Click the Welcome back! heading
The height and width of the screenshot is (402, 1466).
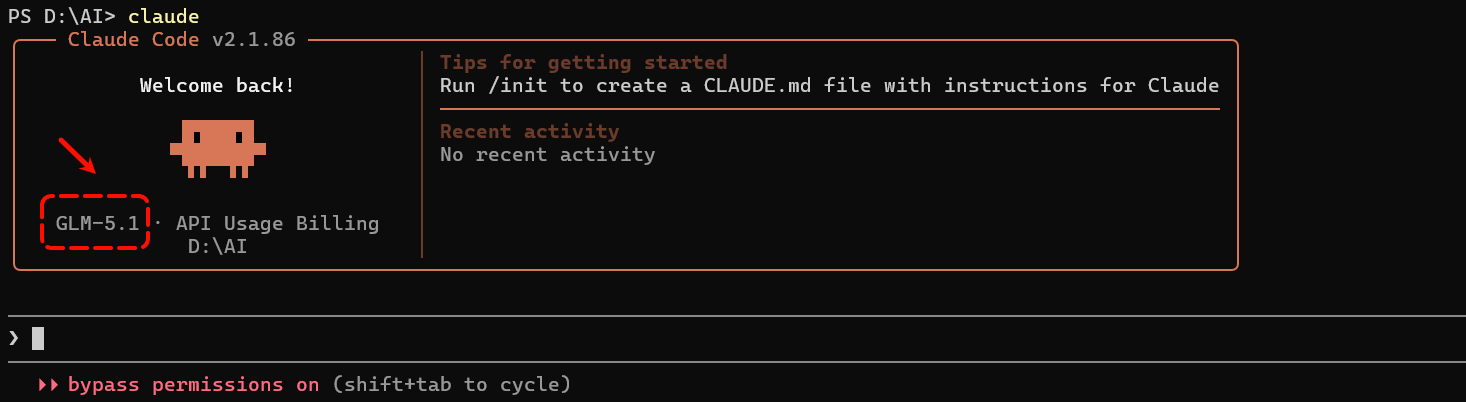coord(217,86)
